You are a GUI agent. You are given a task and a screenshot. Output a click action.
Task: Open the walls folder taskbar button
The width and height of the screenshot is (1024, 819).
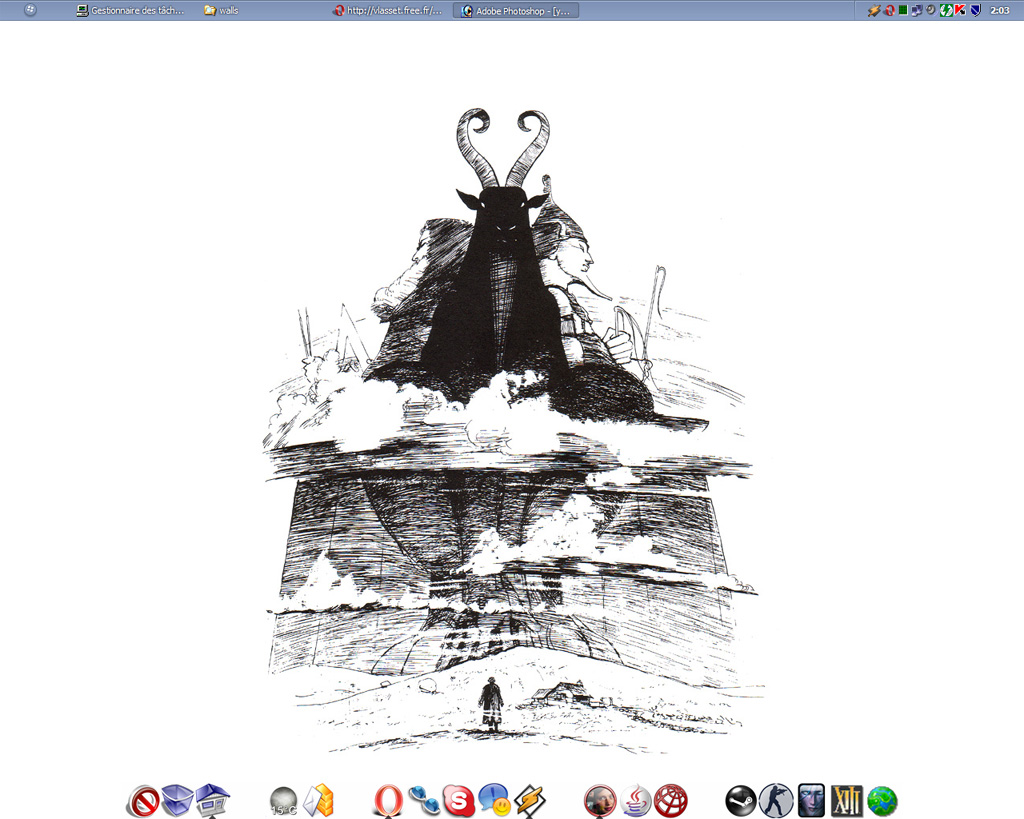(221, 10)
